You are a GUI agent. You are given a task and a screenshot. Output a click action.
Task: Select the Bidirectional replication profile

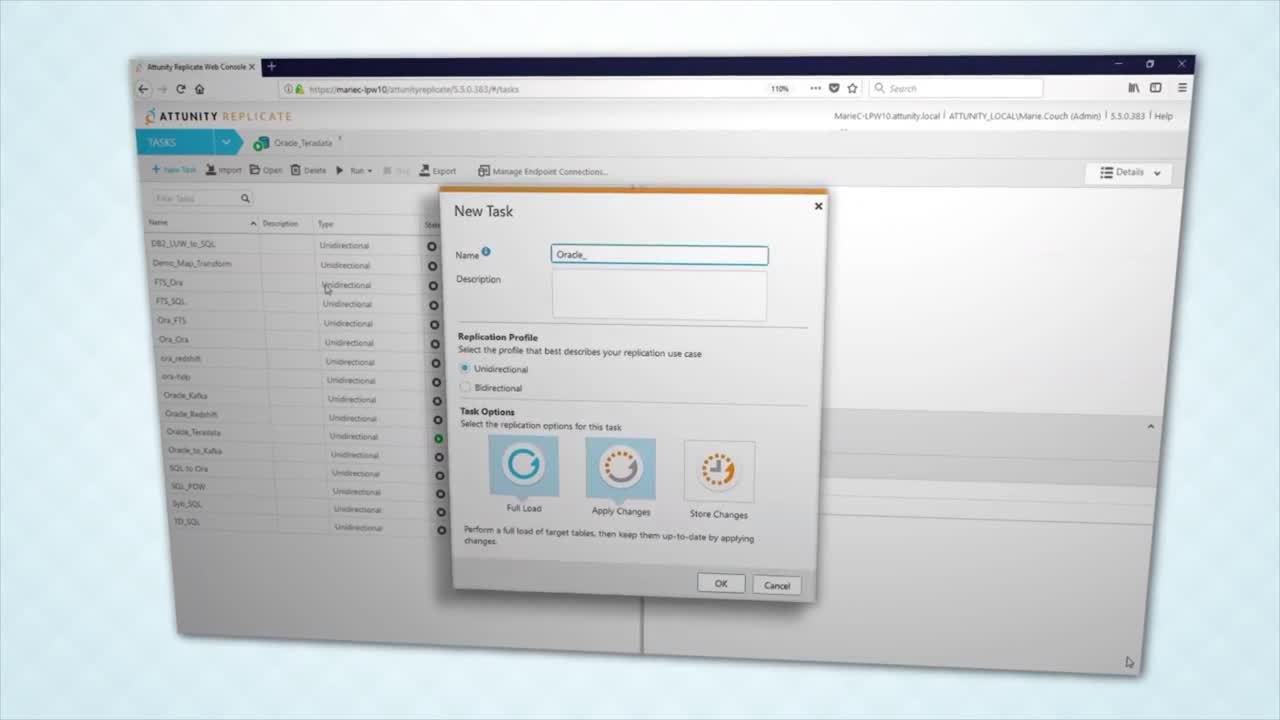point(465,387)
